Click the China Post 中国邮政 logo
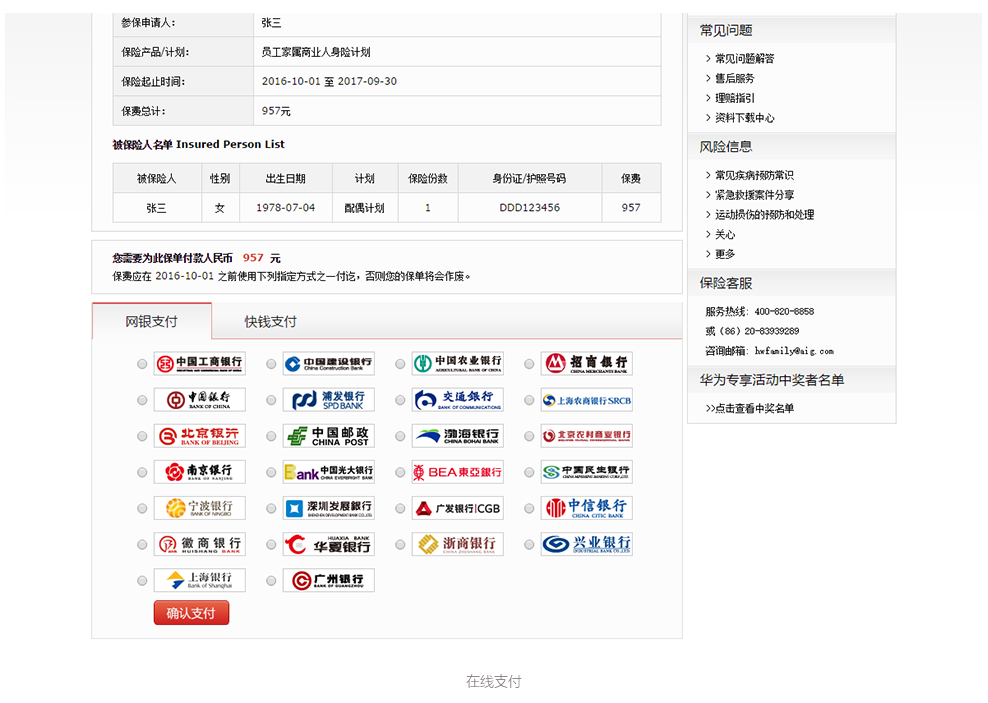Viewport: 988px width, 703px height. tap(328, 436)
